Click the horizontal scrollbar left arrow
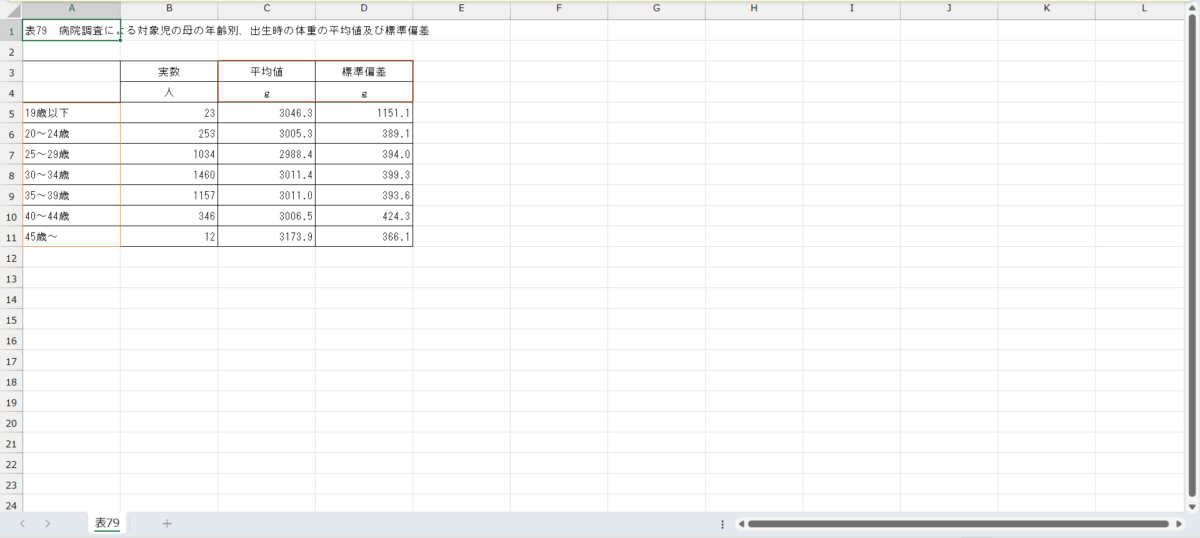This screenshot has width=1200, height=538. coord(739,523)
